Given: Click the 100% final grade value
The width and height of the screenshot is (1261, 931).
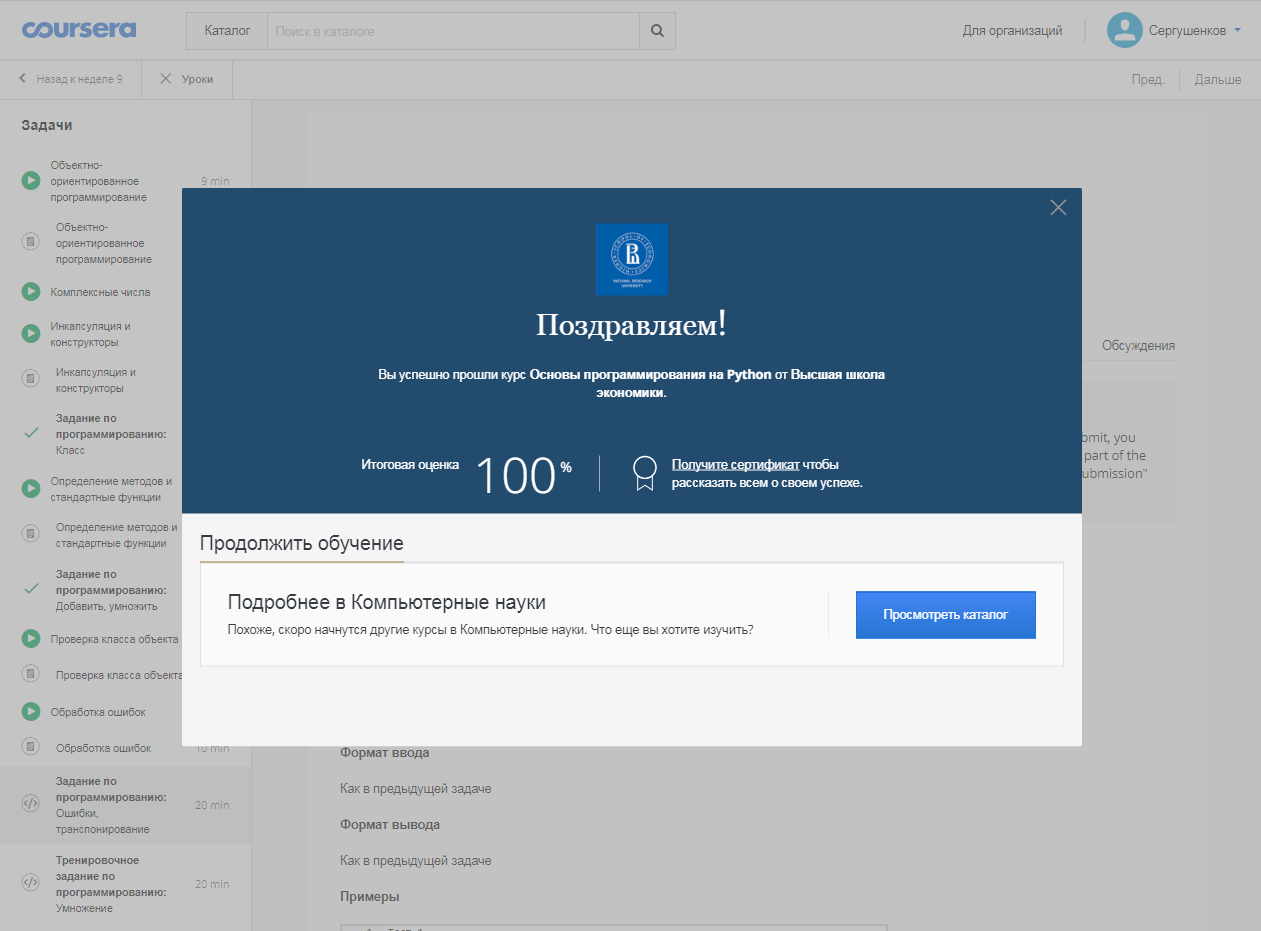Looking at the screenshot, I should coord(523,476).
